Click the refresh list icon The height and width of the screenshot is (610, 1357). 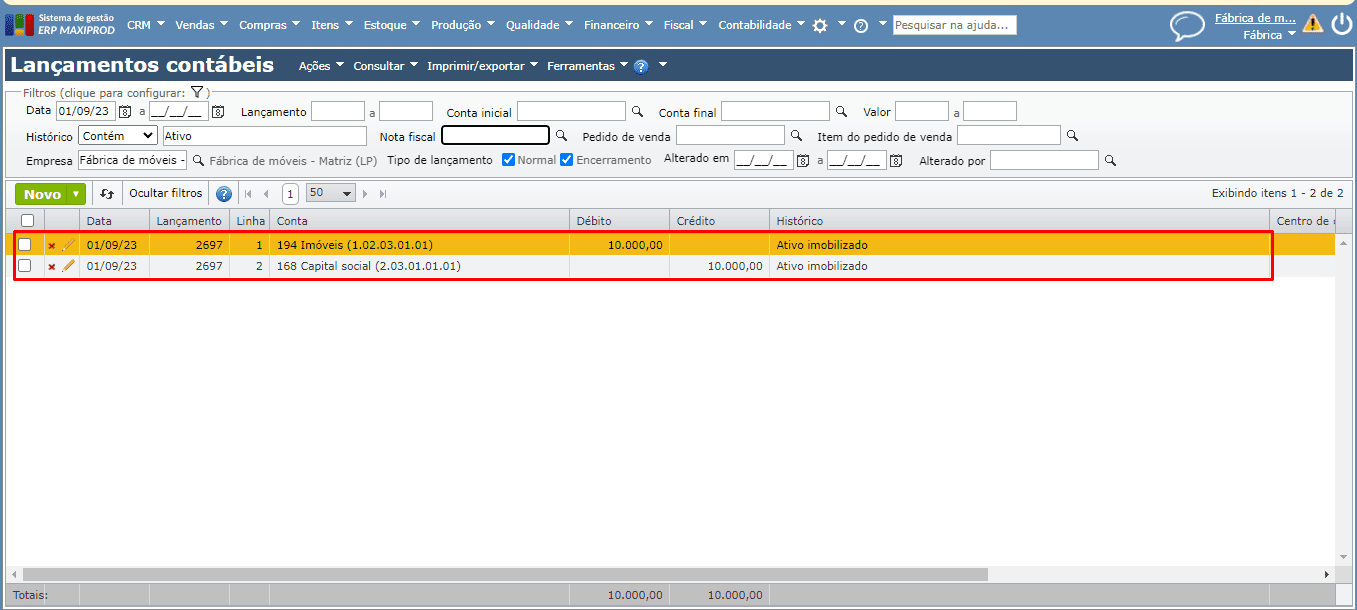107,194
